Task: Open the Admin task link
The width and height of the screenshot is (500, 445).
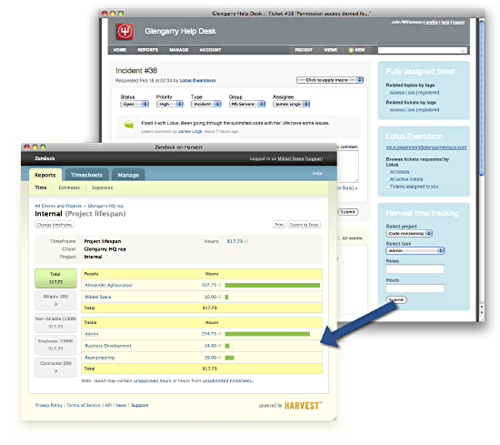Action: pos(91,334)
